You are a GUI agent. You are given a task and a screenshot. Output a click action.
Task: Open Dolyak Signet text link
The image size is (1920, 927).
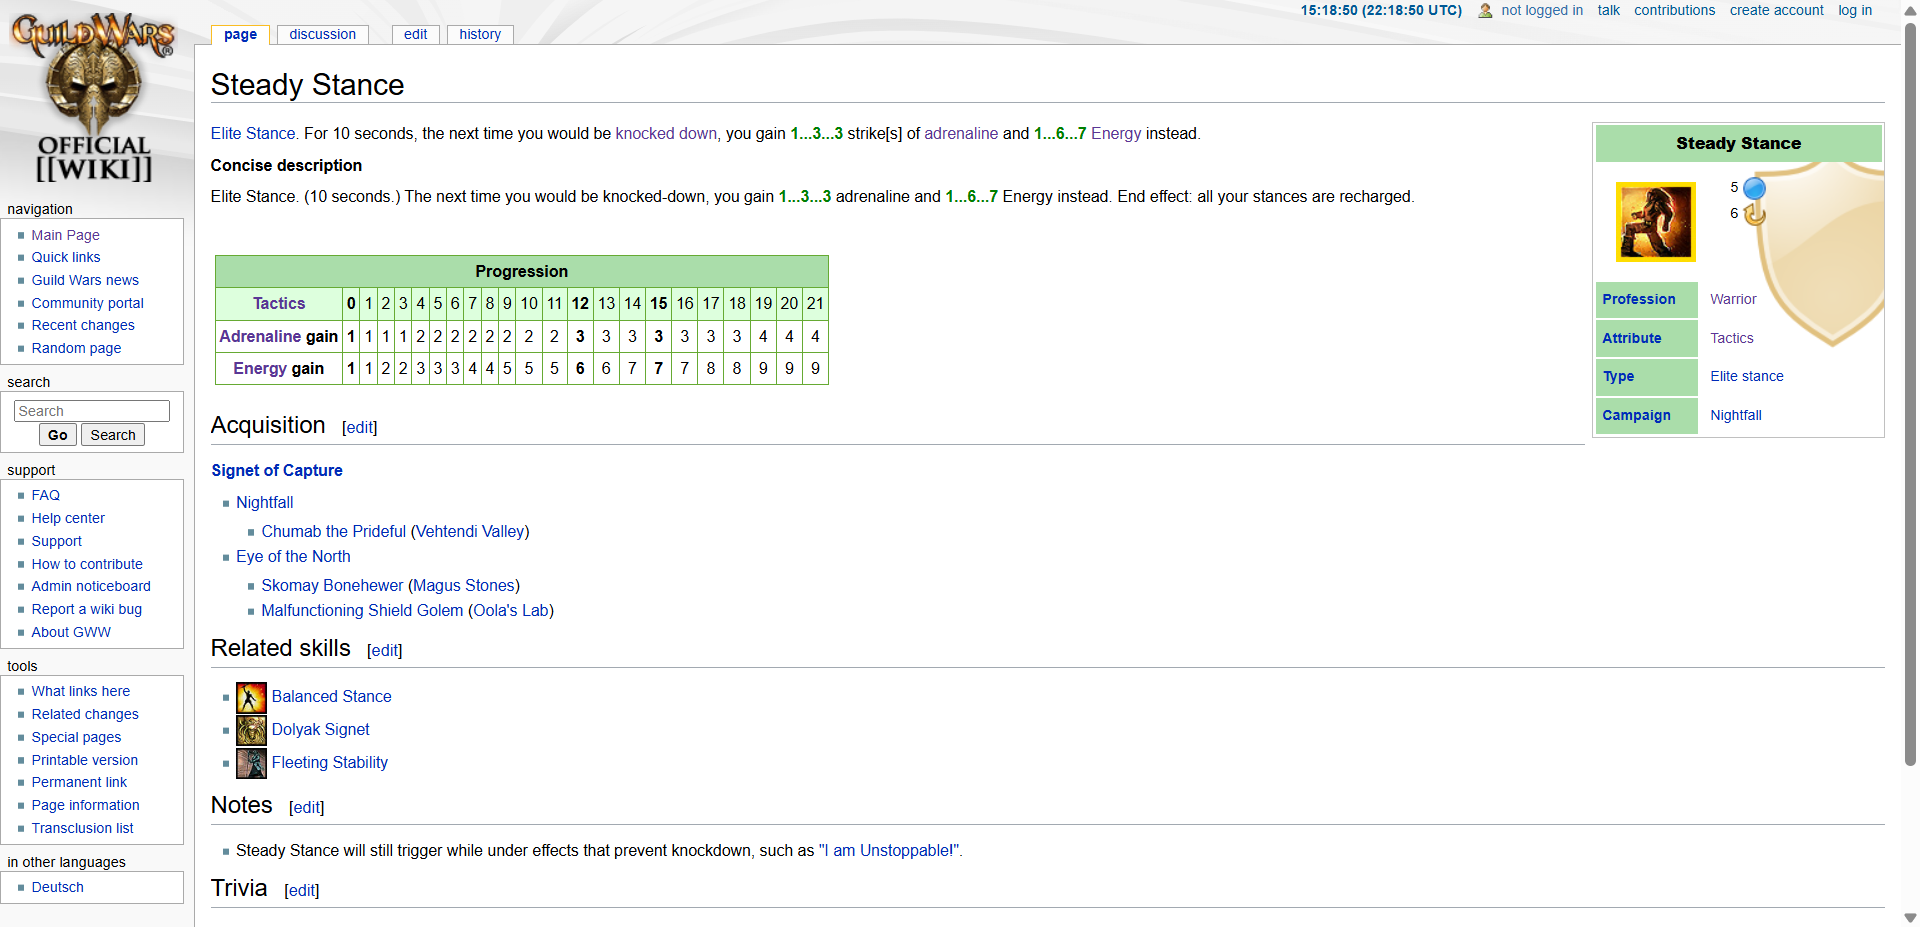pyautogui.click(x=320, y=729)
